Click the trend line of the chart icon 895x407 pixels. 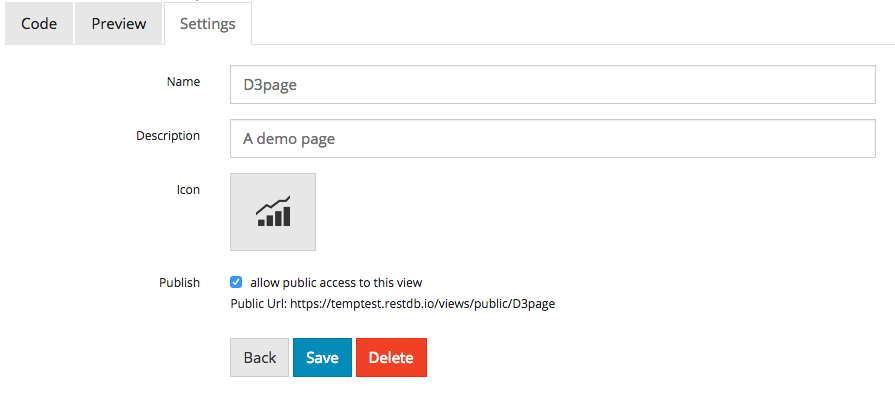[x=273, y=205]
